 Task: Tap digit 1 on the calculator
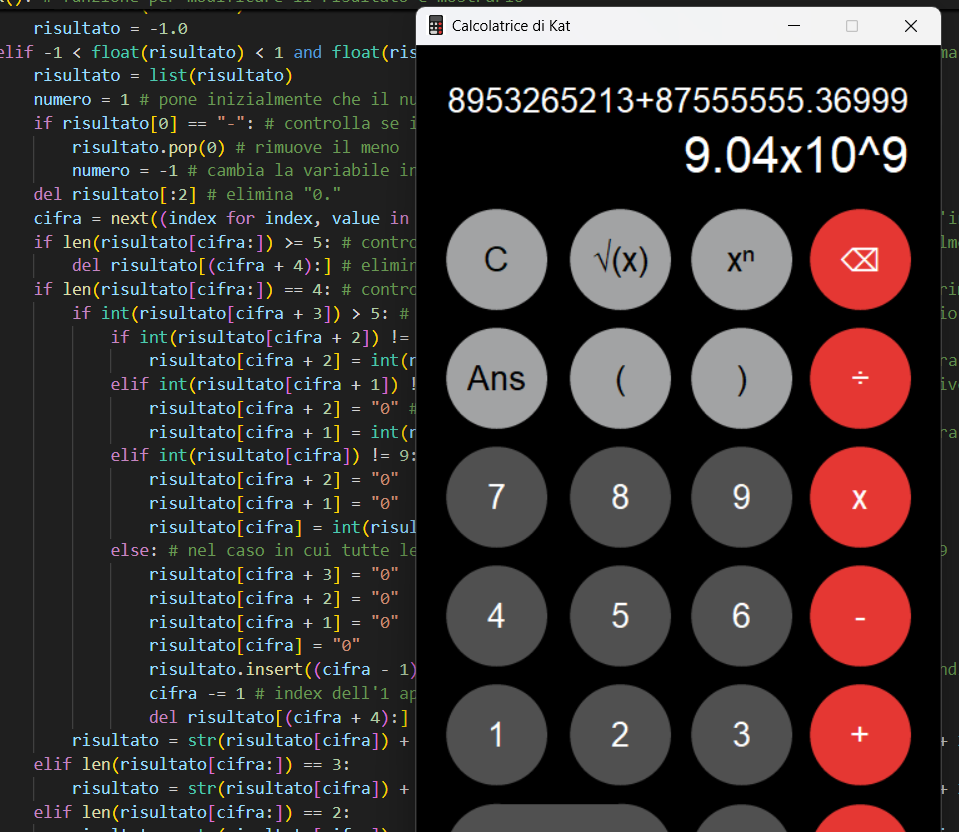coord(497,734)
